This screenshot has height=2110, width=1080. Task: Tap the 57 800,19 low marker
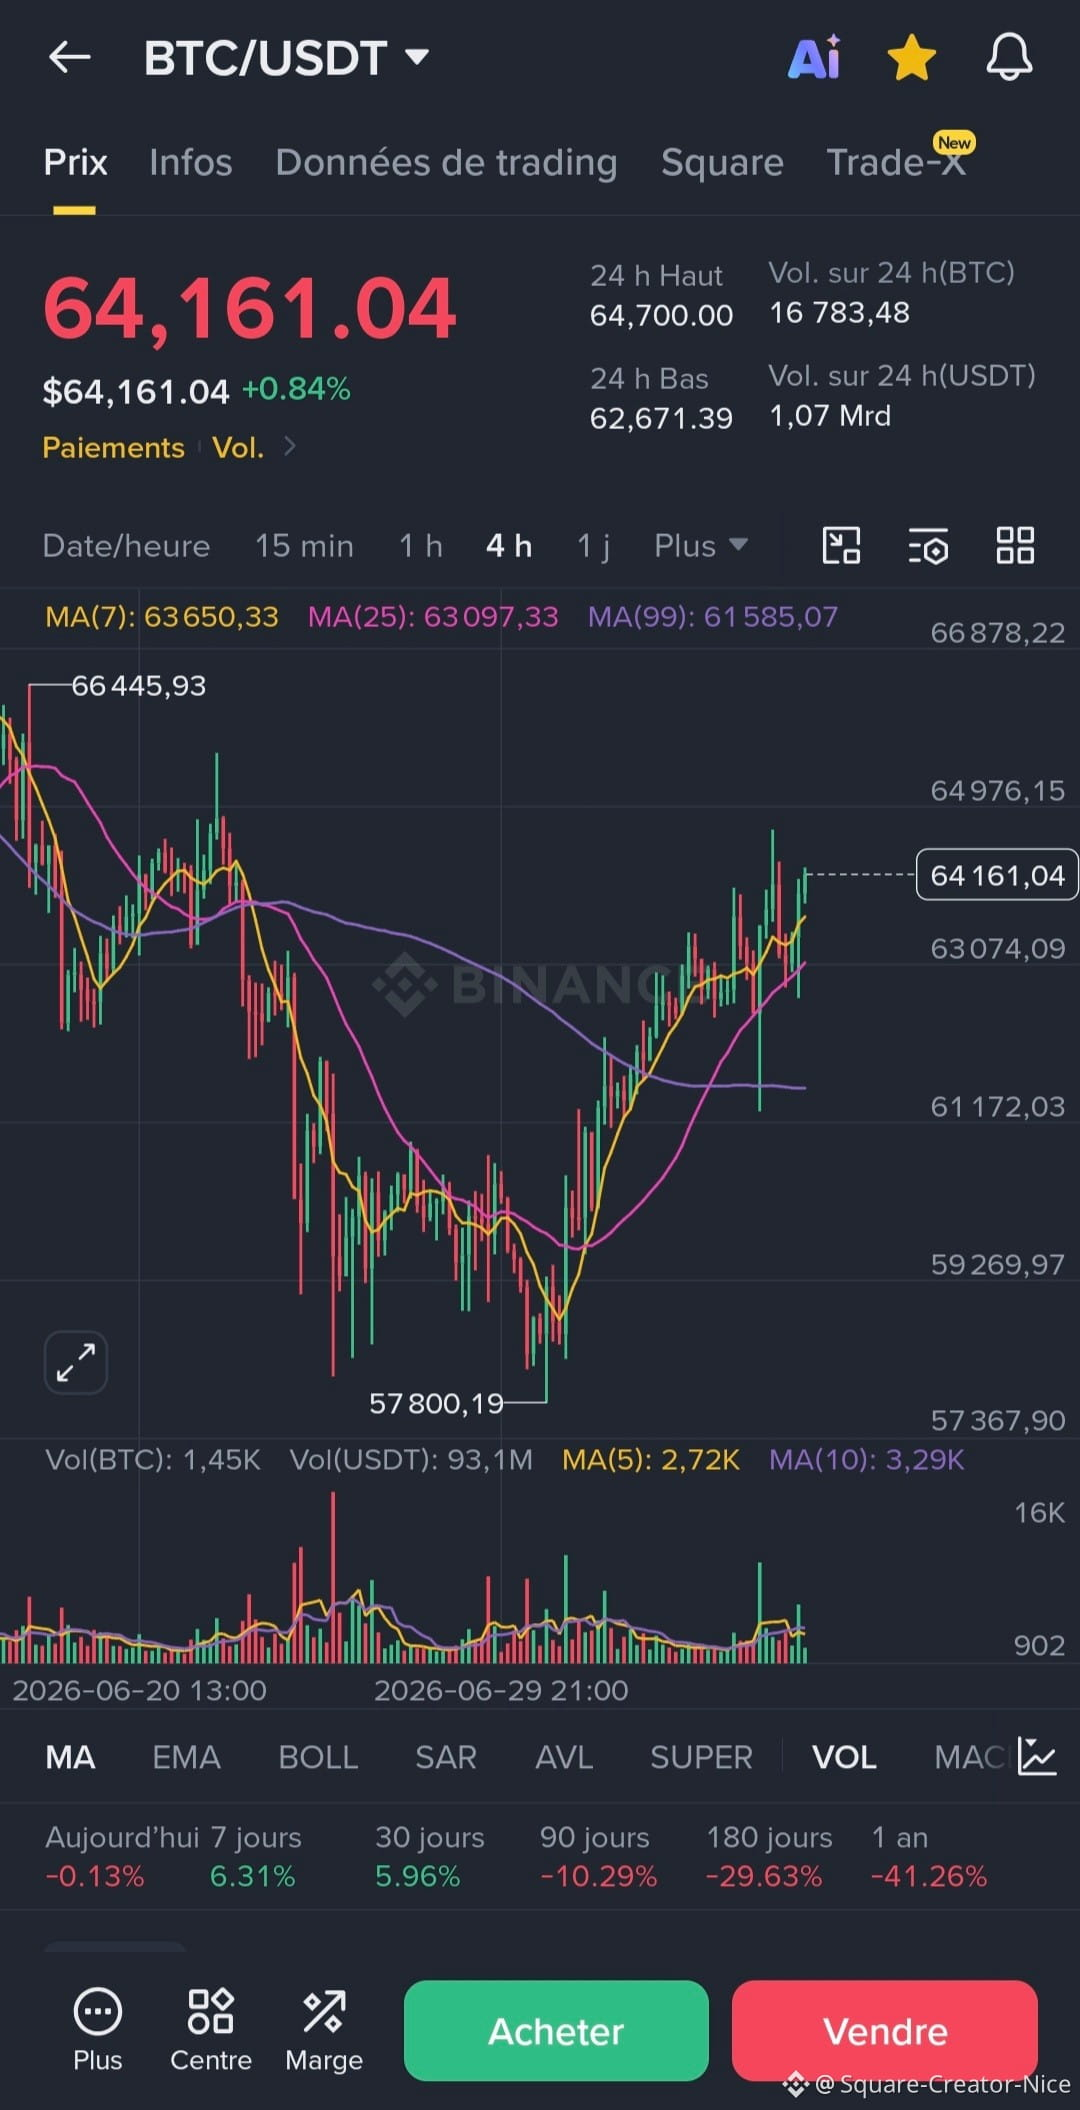click(x=436, y=1404)
